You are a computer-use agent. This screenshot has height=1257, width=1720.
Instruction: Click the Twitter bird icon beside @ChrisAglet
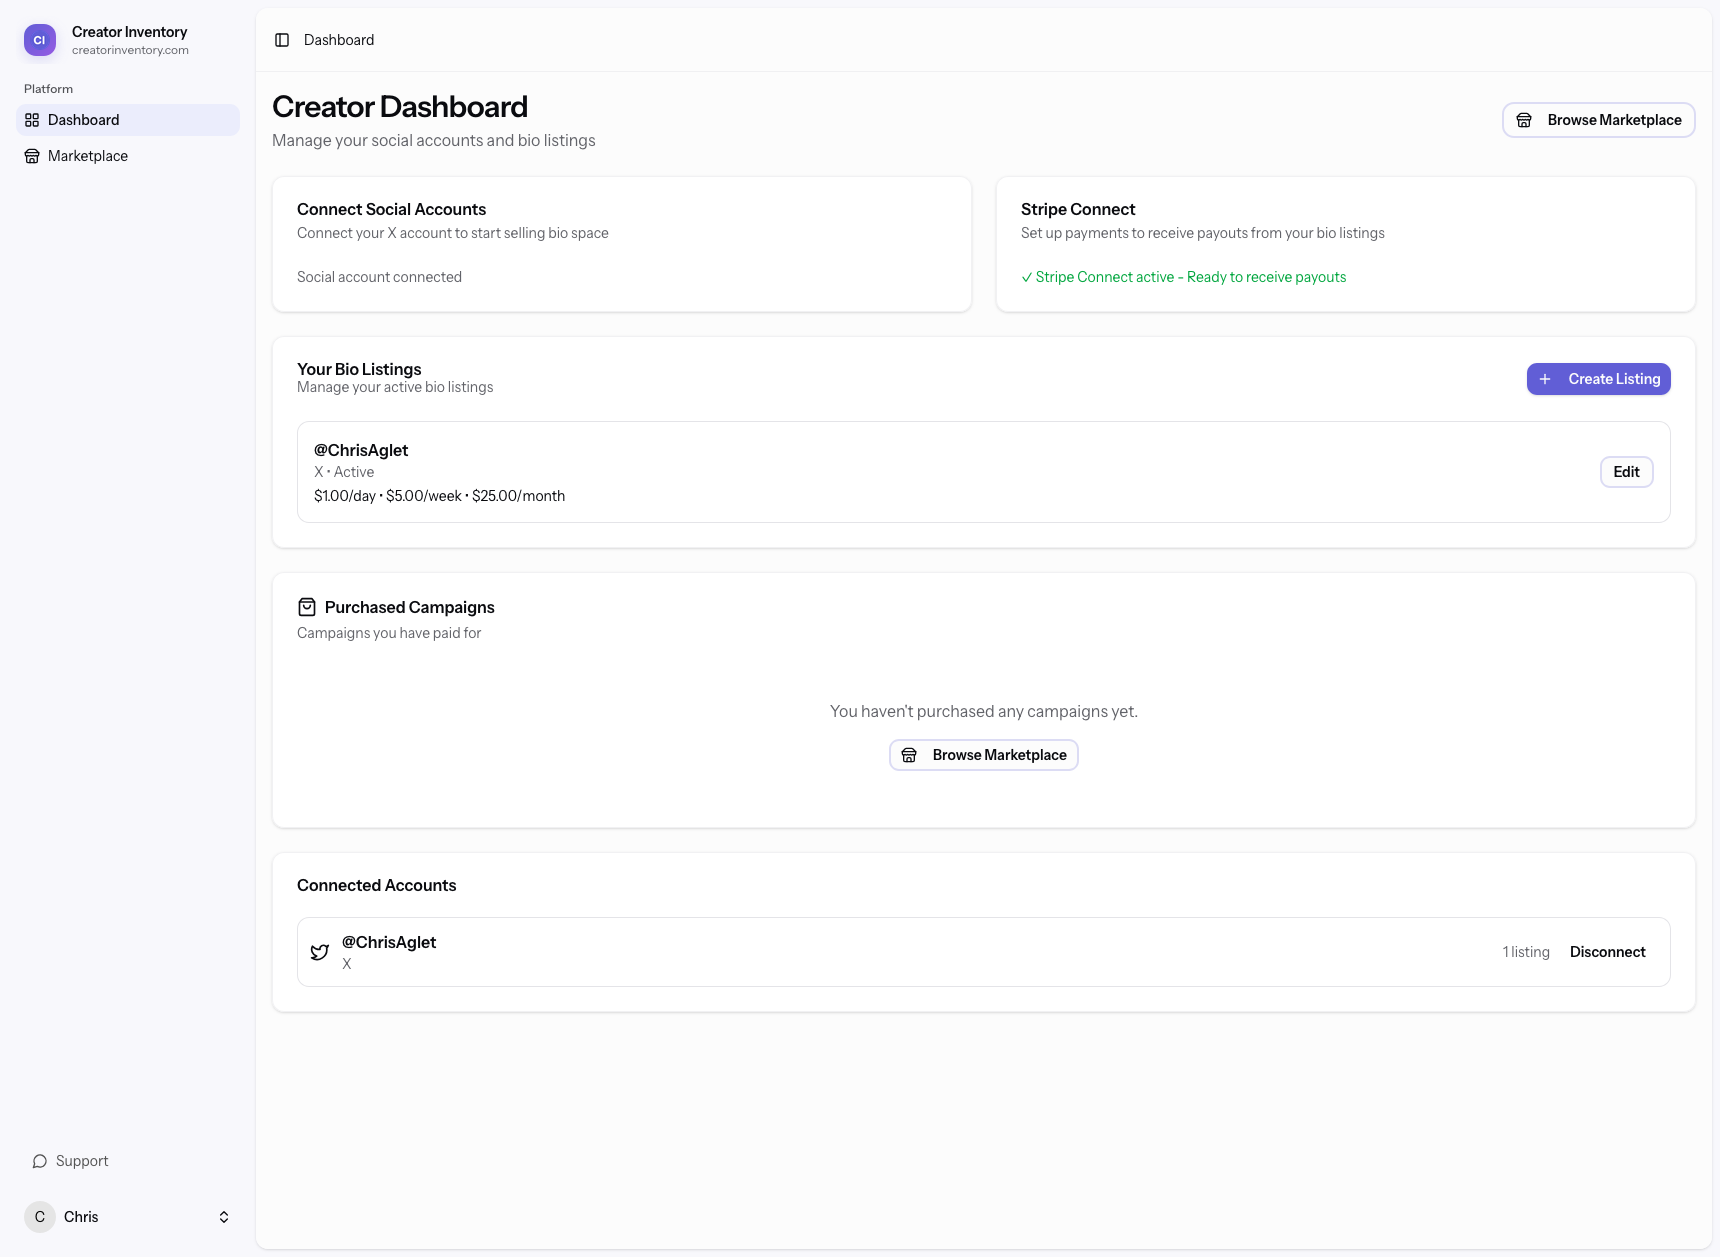click(x=319, y=951)
